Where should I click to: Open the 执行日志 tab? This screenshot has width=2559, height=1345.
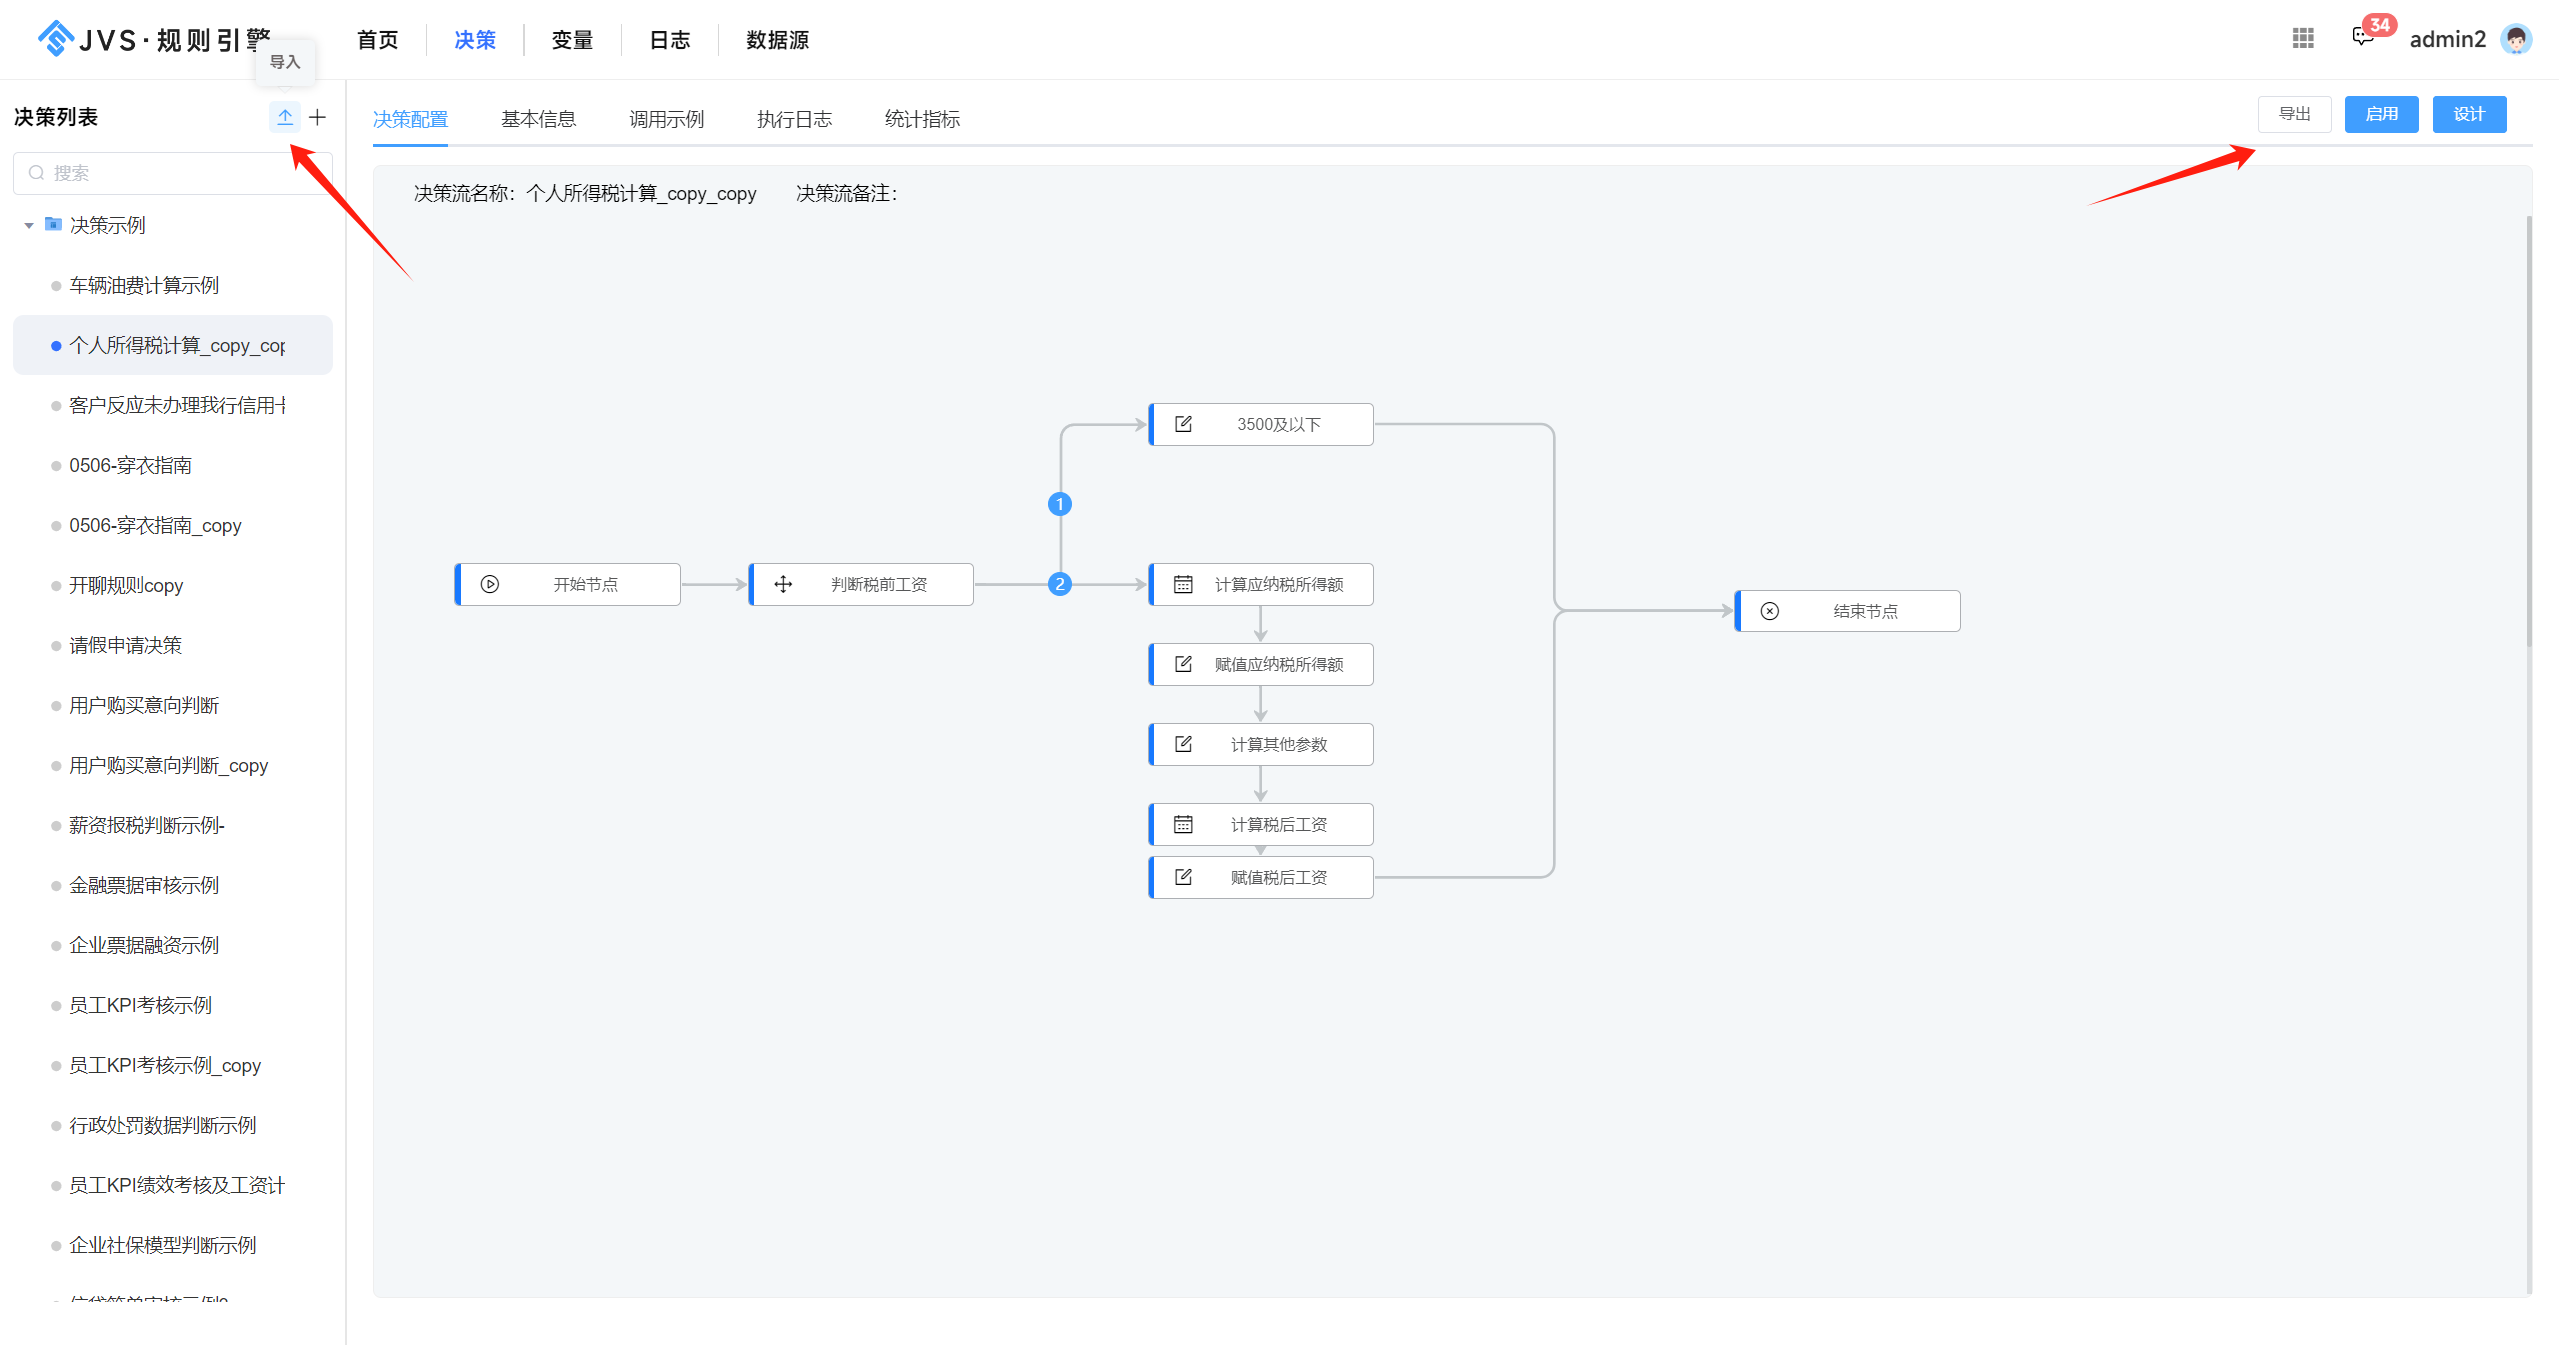coord(794,119)
